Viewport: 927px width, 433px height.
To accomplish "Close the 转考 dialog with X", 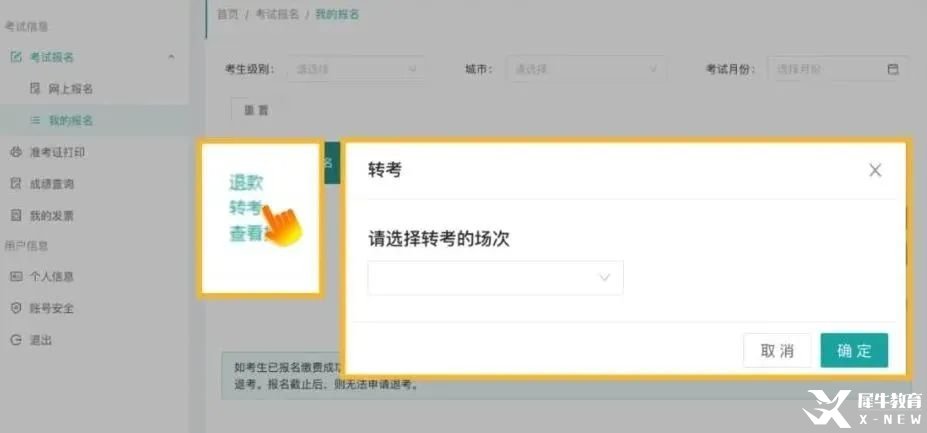I will tap(875, 170).
